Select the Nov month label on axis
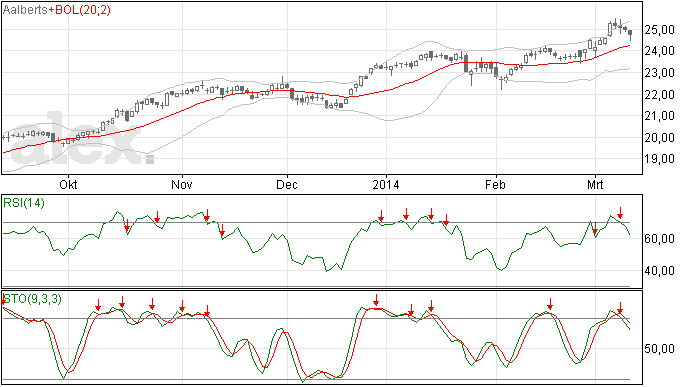The image size is (690, 387). [182, 184]
